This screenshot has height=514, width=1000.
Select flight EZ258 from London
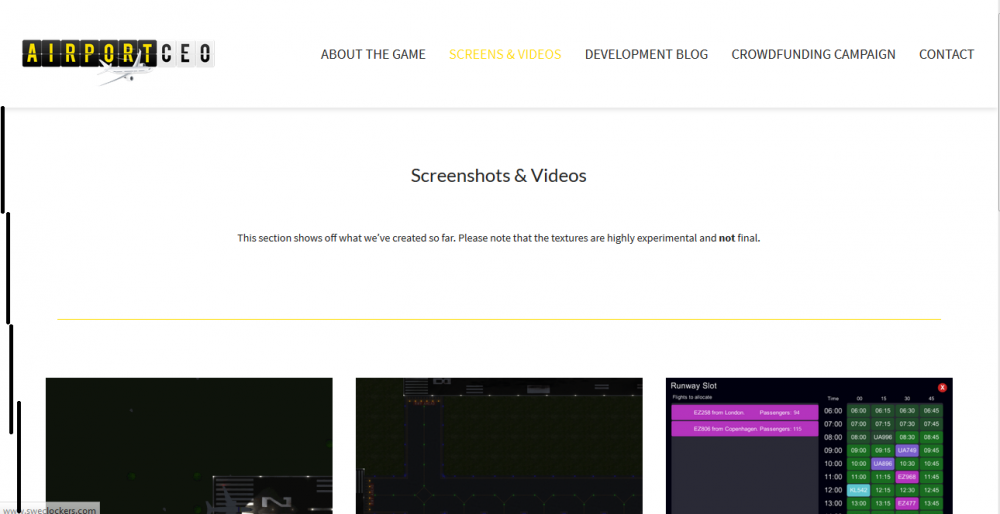point(745,412)
